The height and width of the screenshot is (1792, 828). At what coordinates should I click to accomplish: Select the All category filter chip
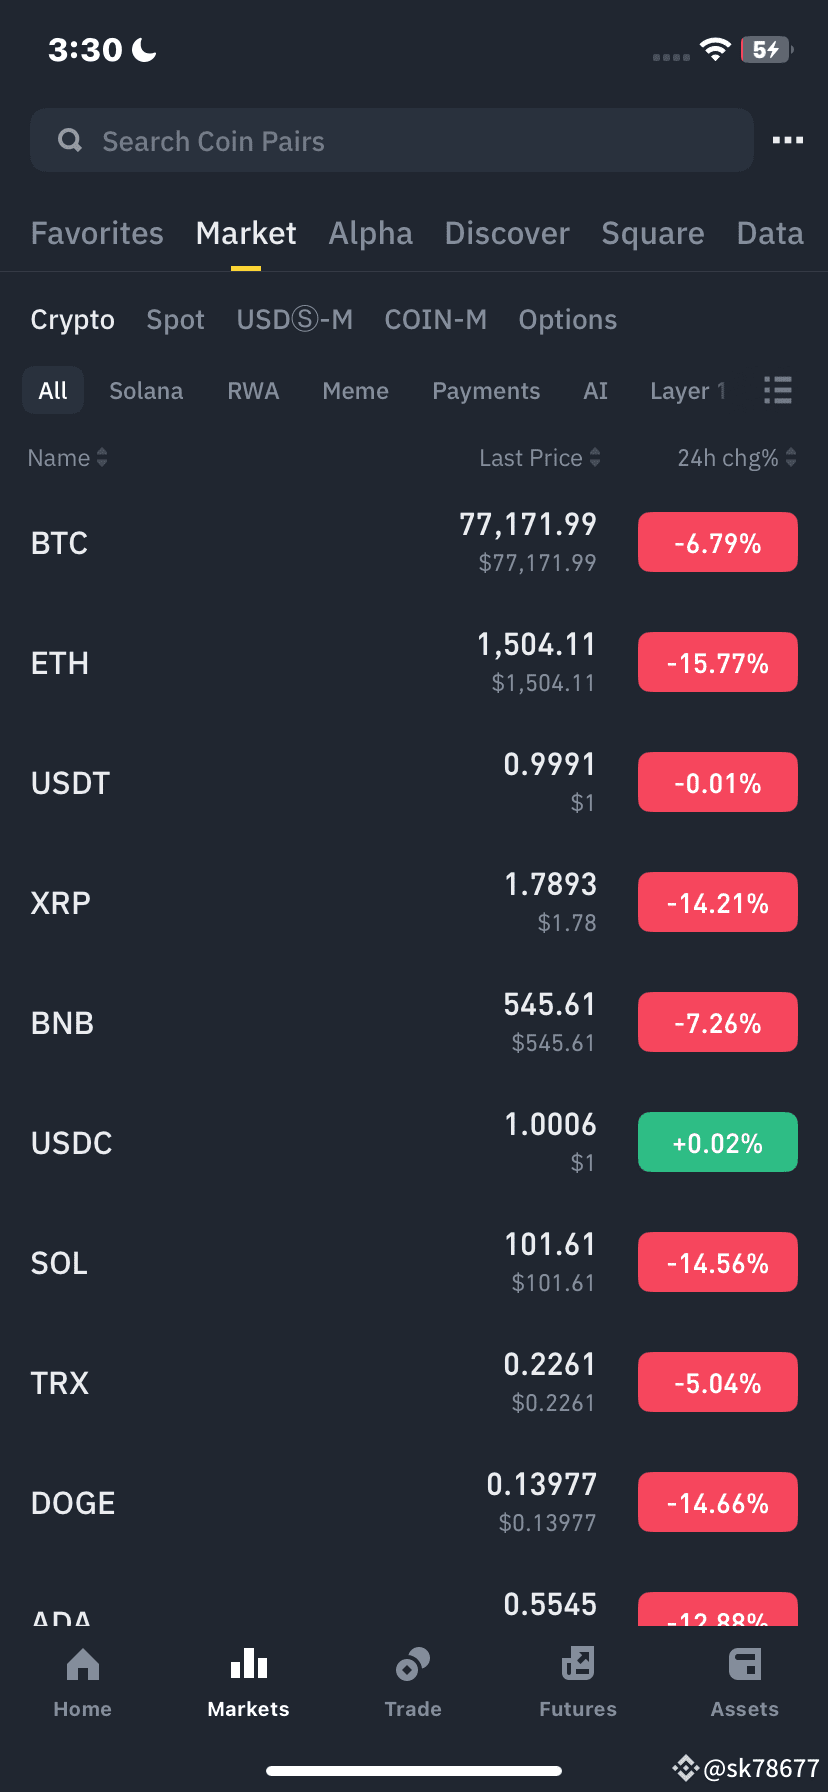coord(53,390)
